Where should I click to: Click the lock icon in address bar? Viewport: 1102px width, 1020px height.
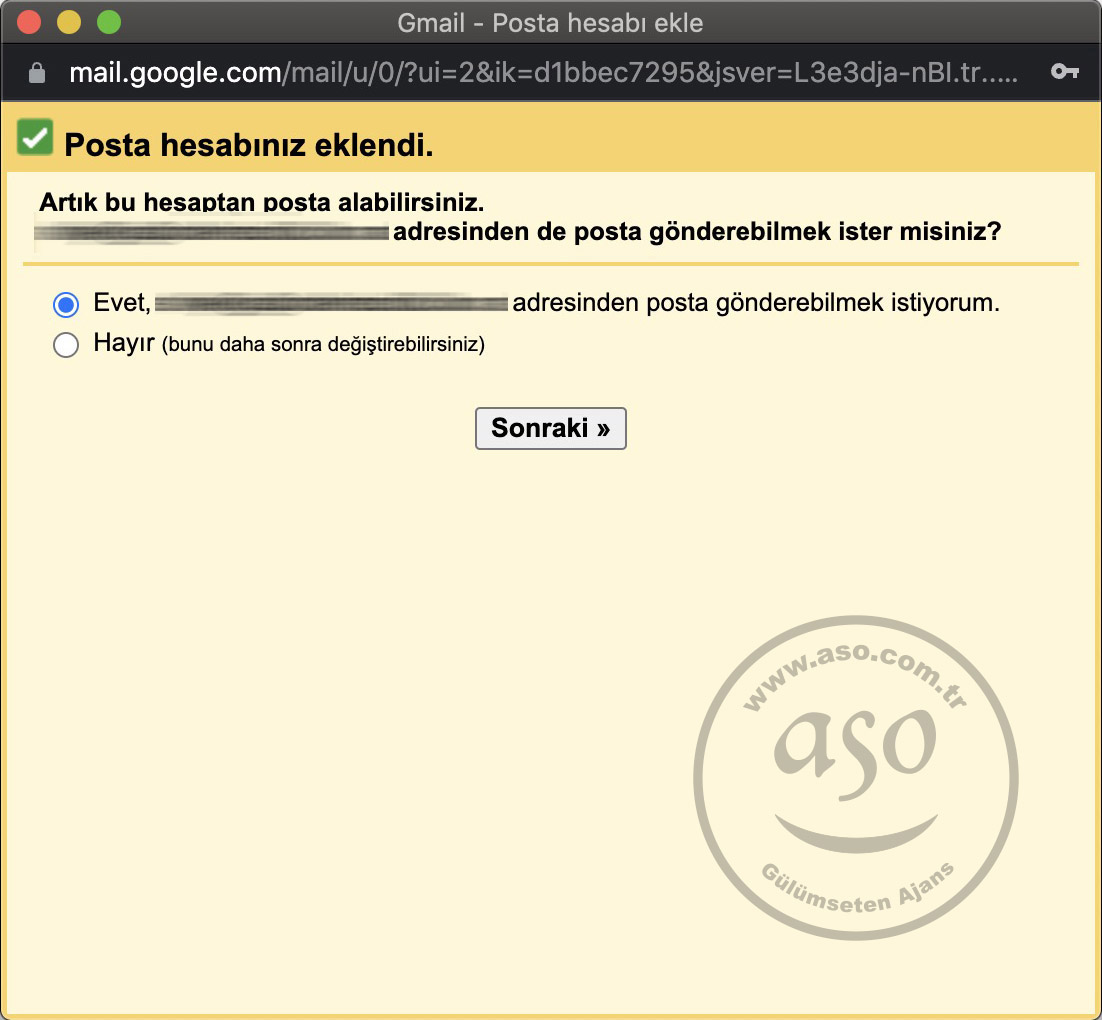tap(37, 73)
